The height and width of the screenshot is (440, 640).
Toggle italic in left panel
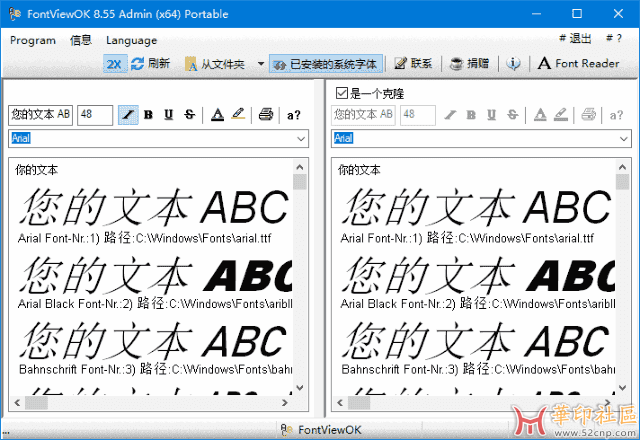(x=128, y=114)
